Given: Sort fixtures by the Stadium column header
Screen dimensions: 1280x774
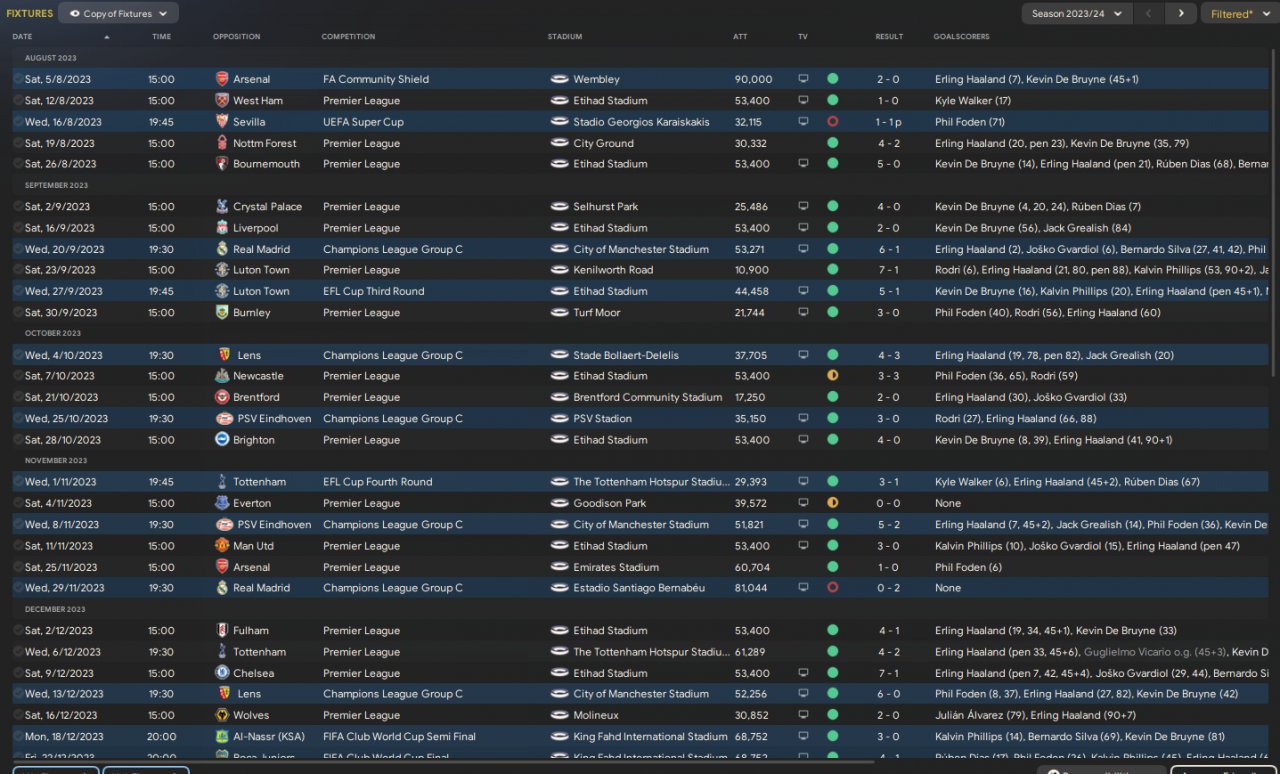Looking at the screenshot, I should (565, 37).
